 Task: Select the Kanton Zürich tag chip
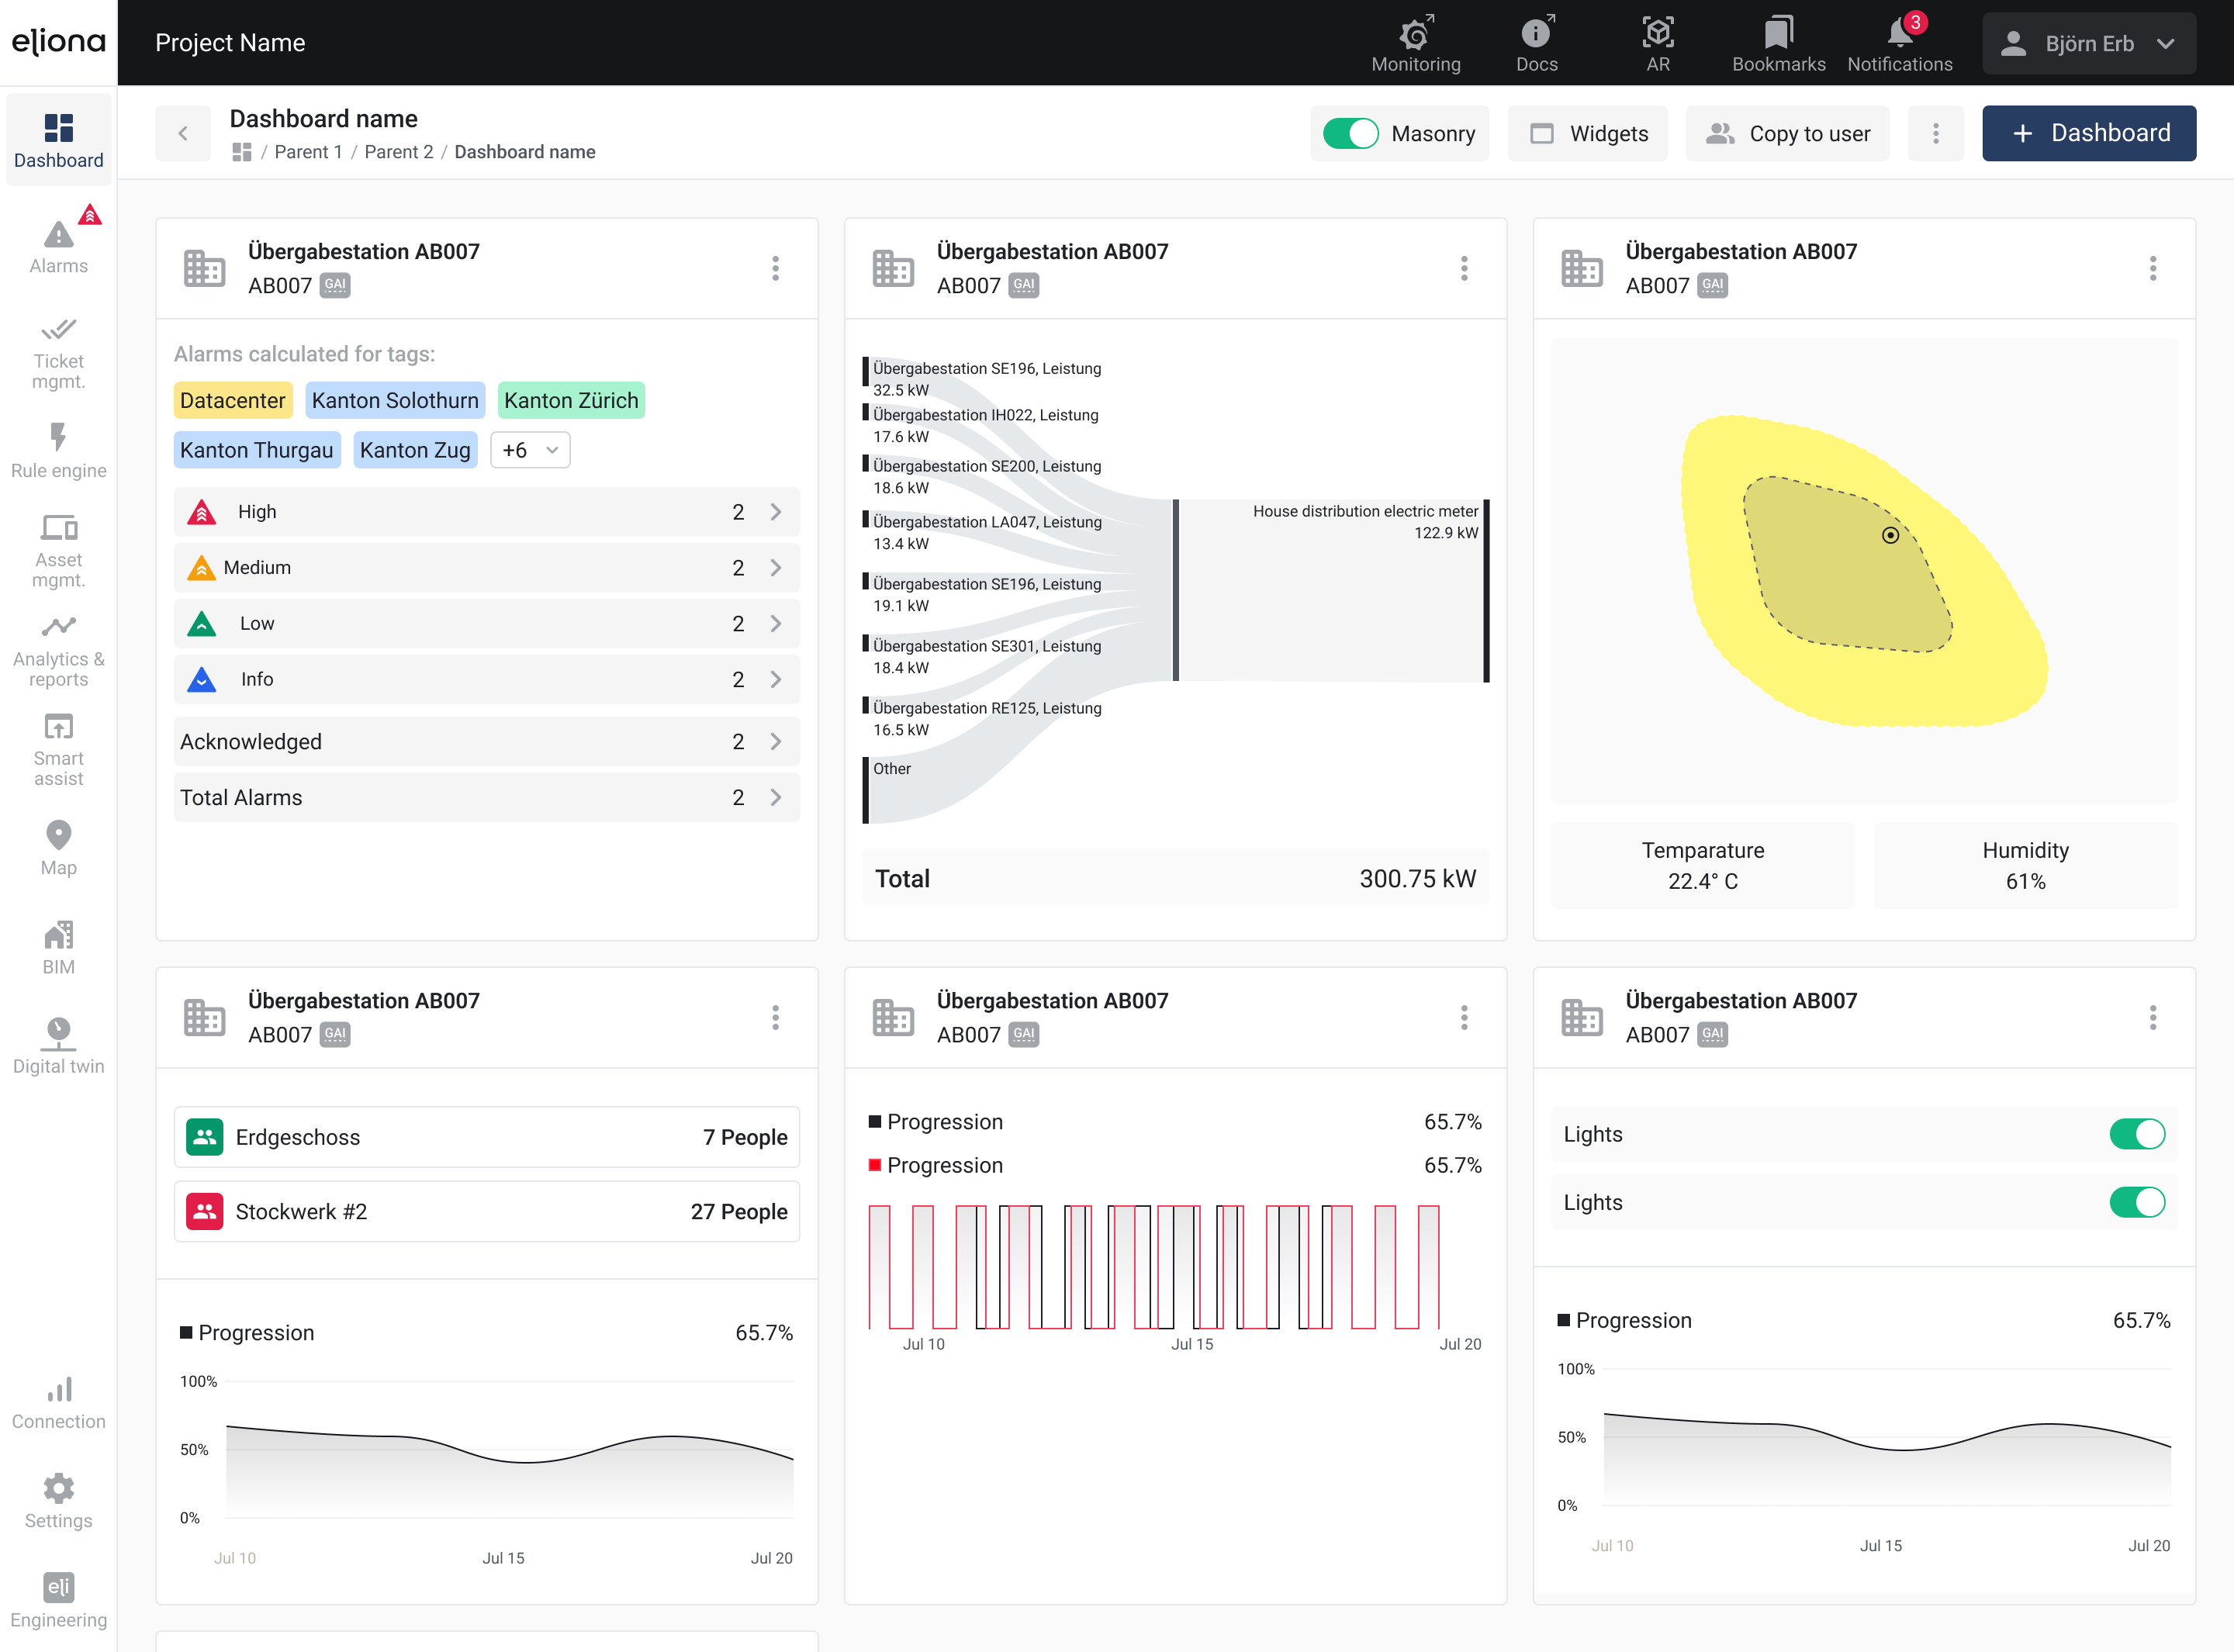(570, 400)
